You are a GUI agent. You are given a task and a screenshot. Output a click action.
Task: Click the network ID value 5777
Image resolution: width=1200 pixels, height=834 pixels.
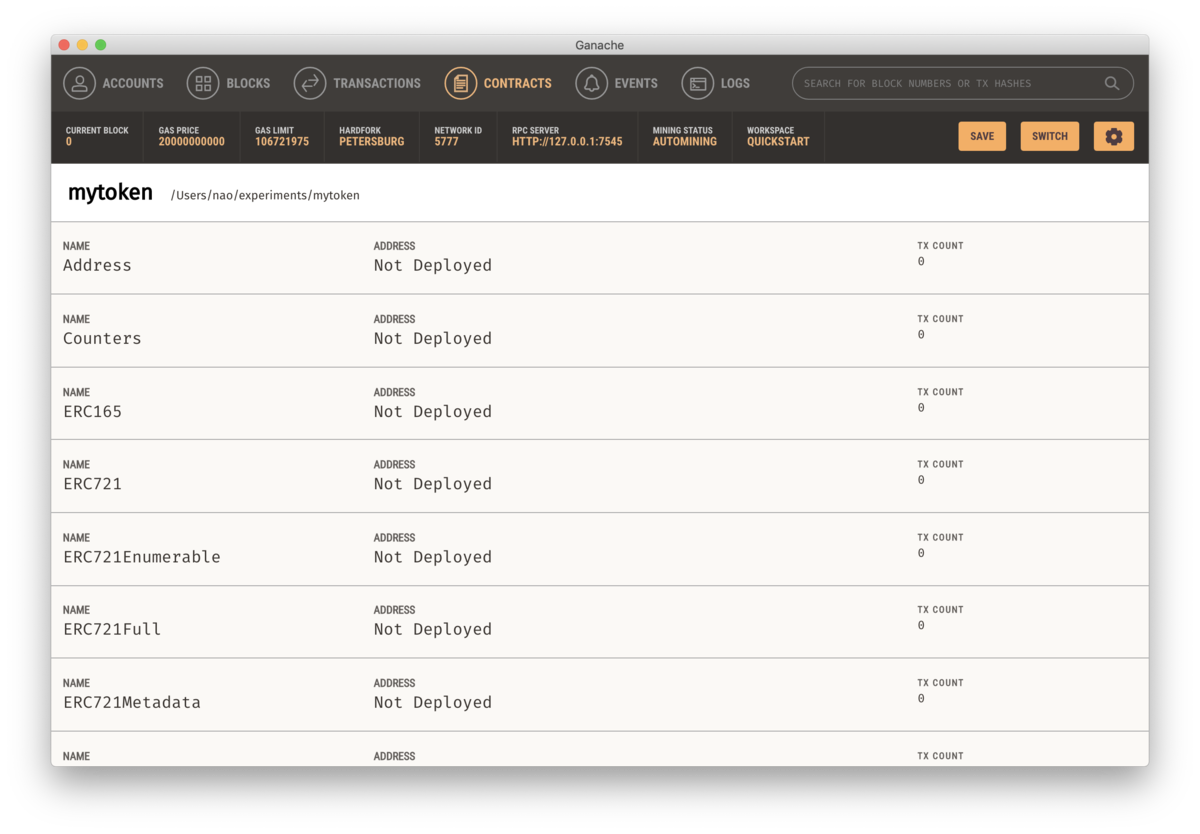[x=446, y=142]
